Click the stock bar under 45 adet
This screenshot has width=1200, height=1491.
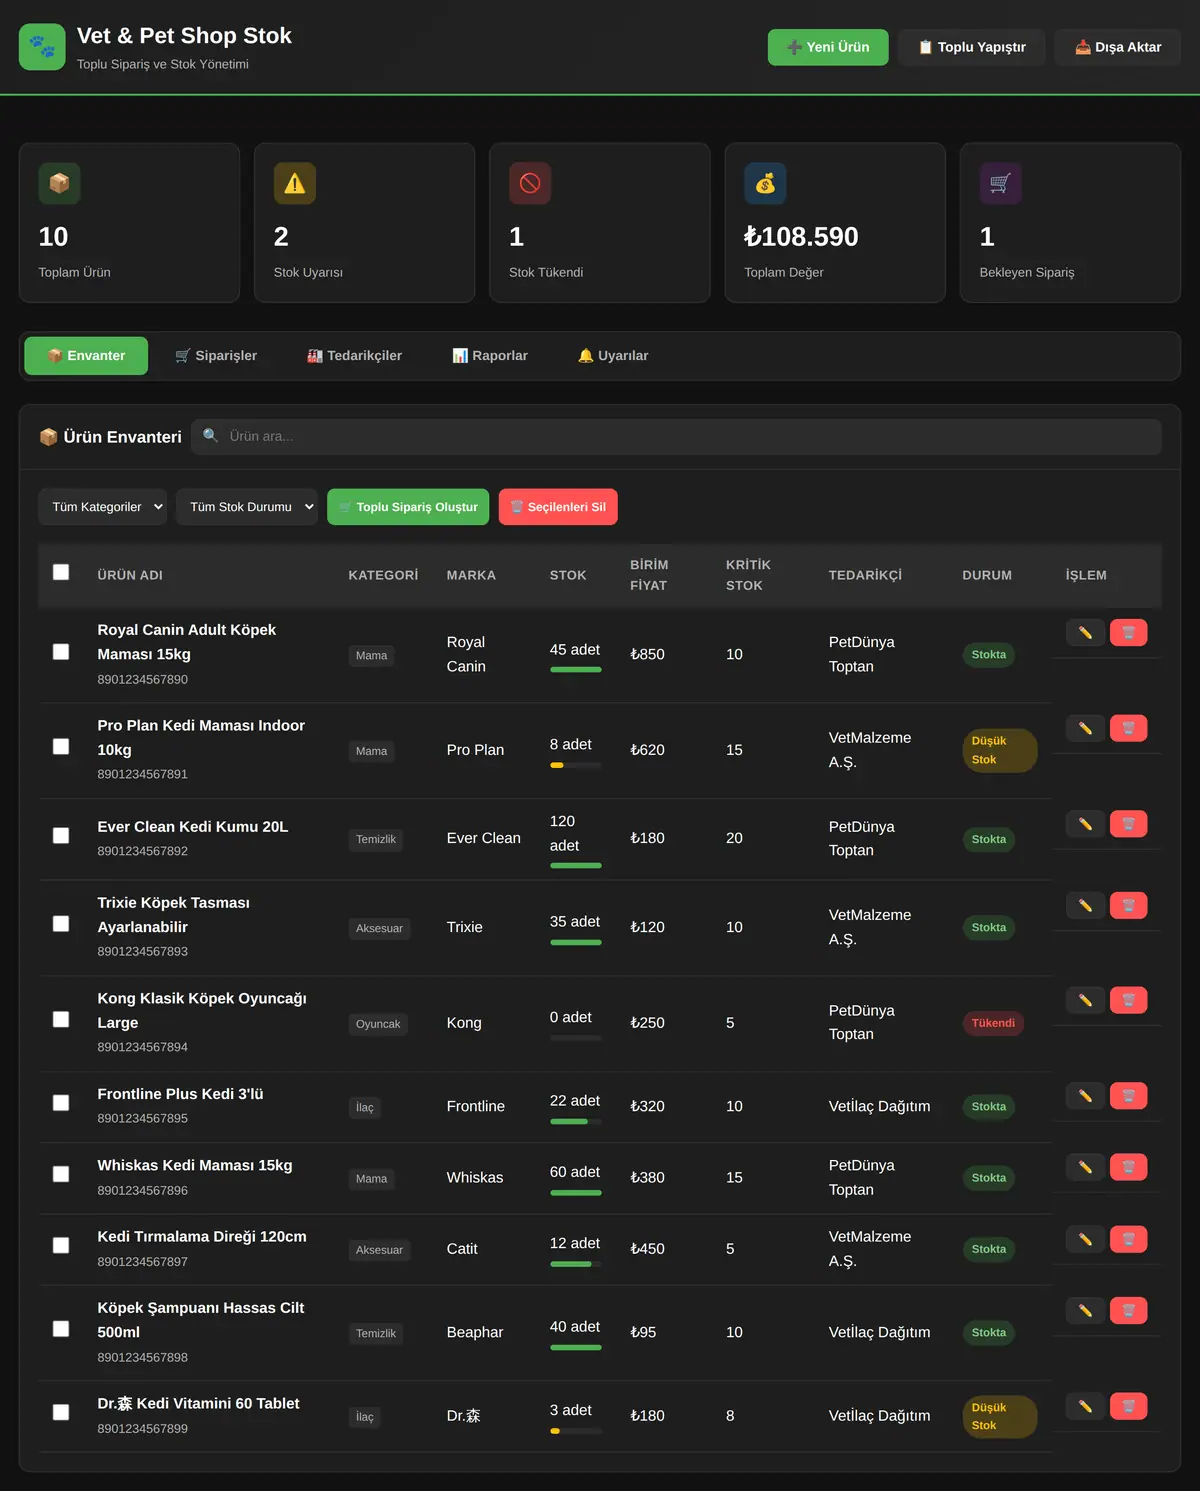576,670
